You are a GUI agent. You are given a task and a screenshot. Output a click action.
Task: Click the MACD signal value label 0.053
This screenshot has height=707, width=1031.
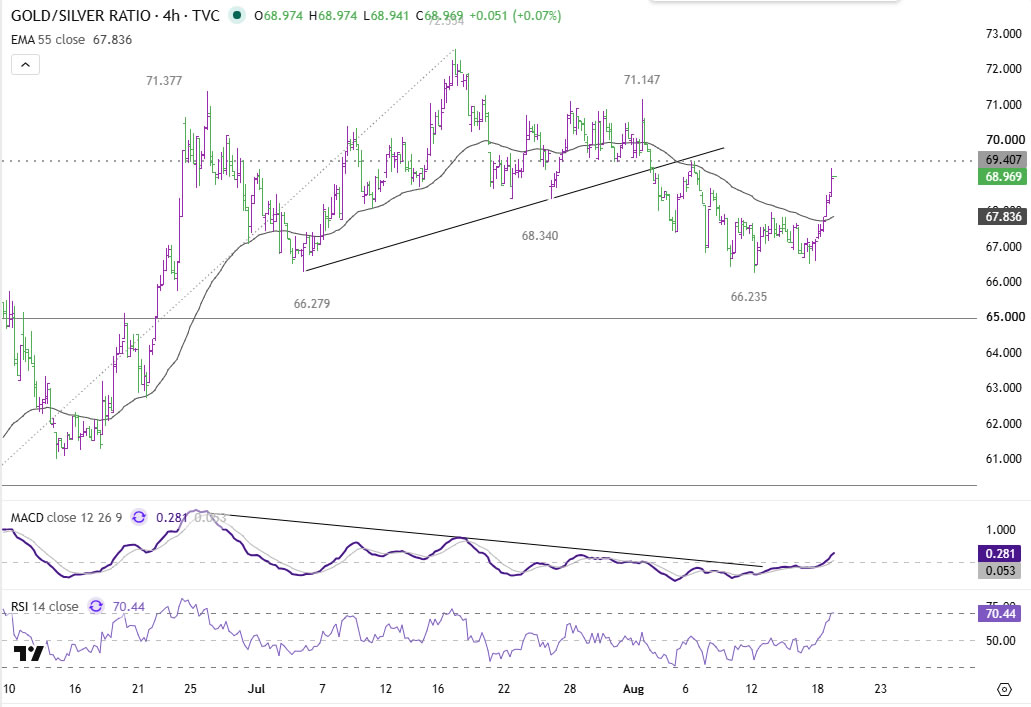click(1000, 570)
